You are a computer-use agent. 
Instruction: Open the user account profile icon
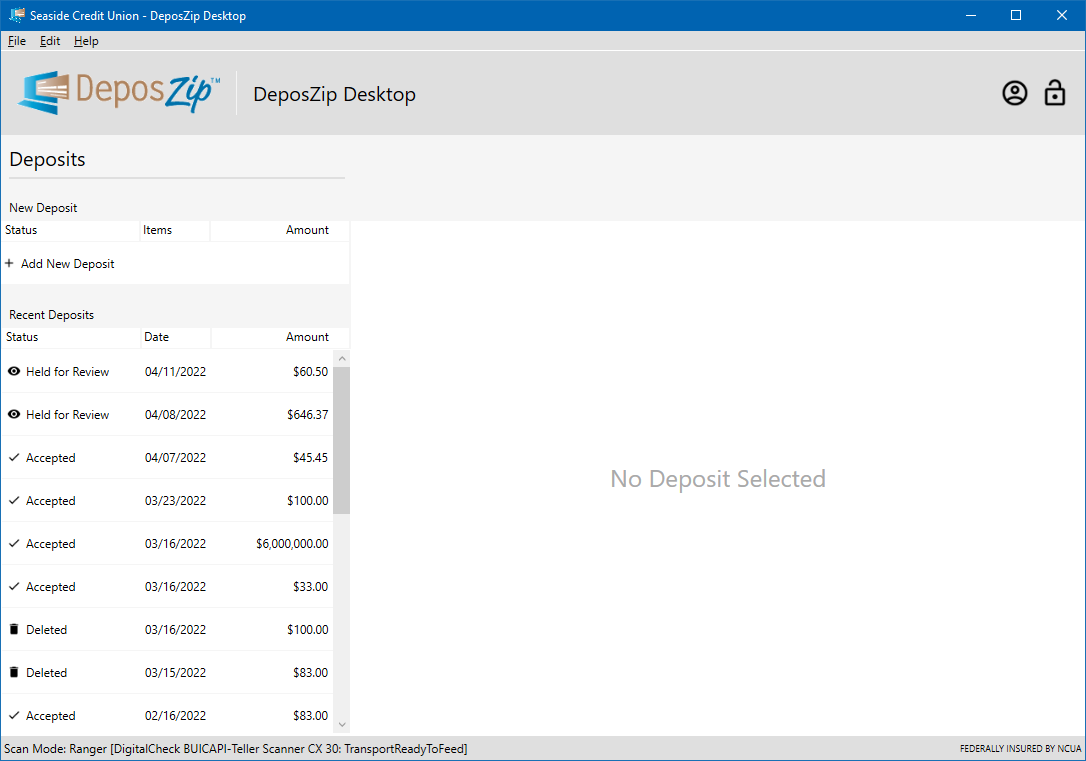point(1015,93)
